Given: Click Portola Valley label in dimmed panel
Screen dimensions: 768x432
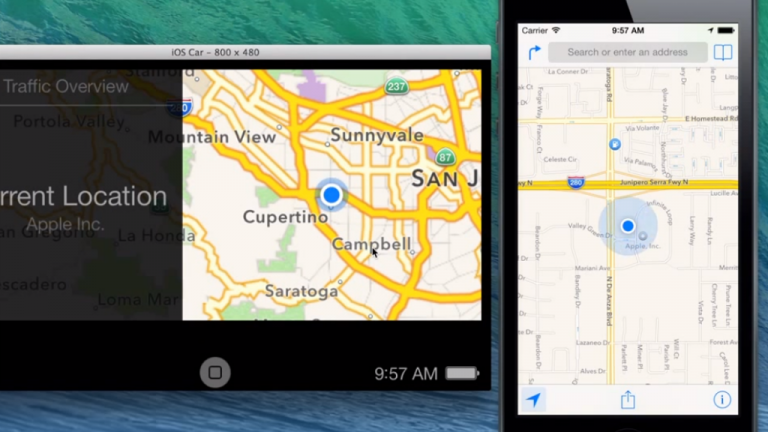Looking at the screenshot, I should [69, 121].
